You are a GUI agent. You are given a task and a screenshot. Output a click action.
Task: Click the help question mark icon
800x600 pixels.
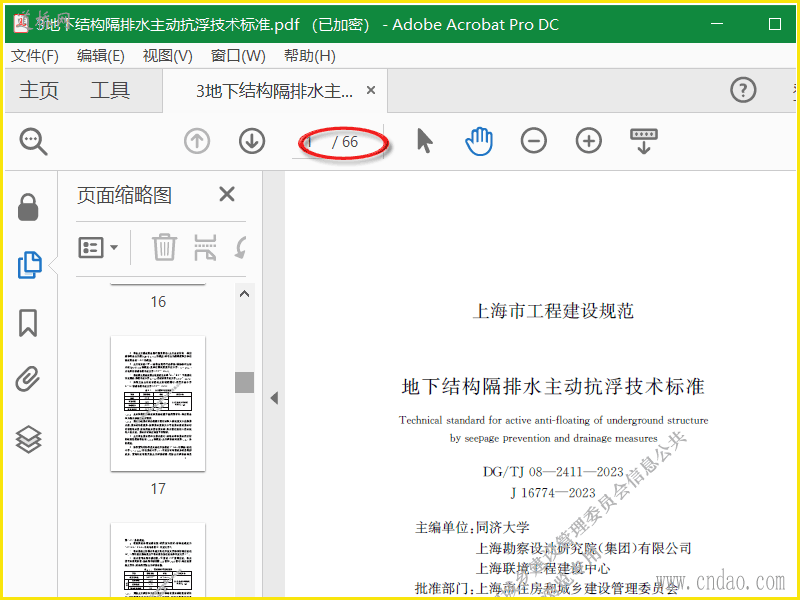point(743,90)
